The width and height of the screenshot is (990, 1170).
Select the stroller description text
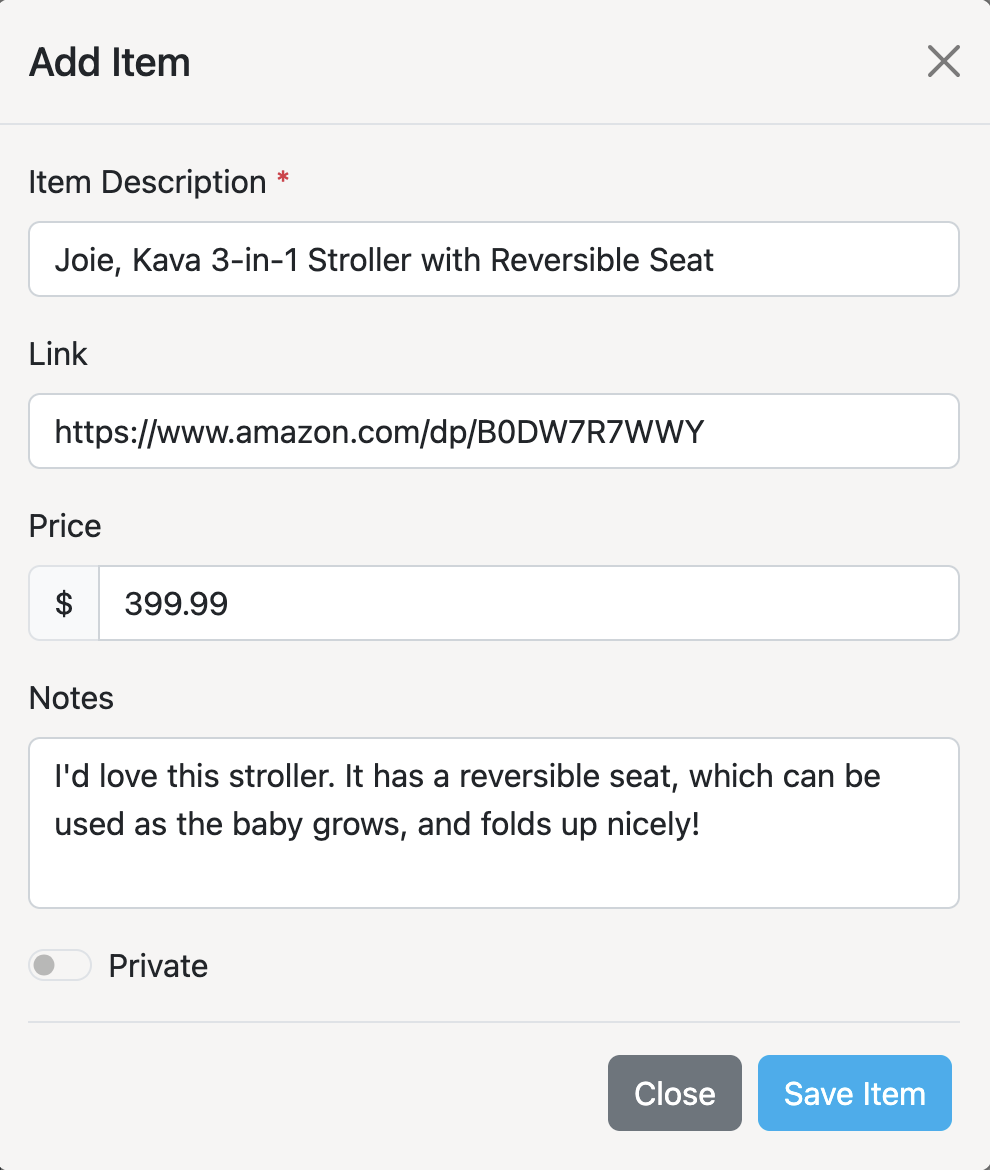click(x=384, y=259)
